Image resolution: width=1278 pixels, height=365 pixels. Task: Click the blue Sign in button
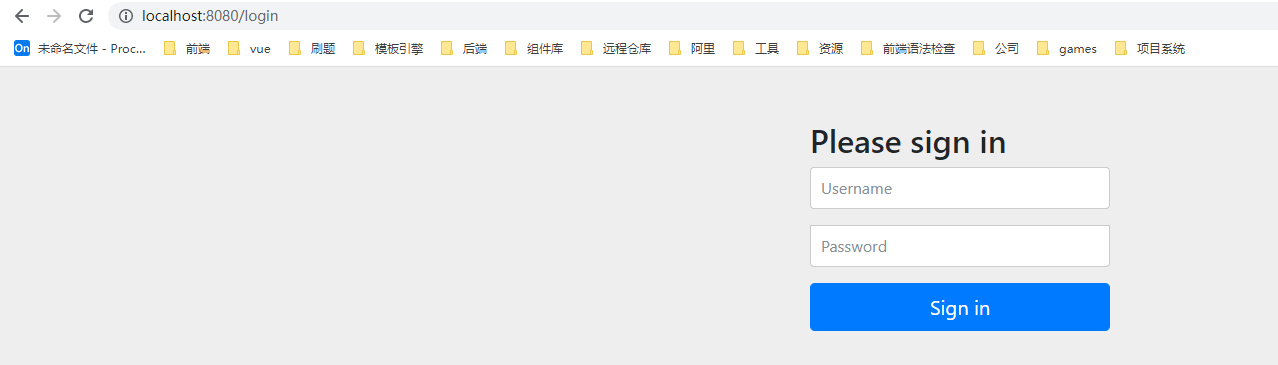960,307
